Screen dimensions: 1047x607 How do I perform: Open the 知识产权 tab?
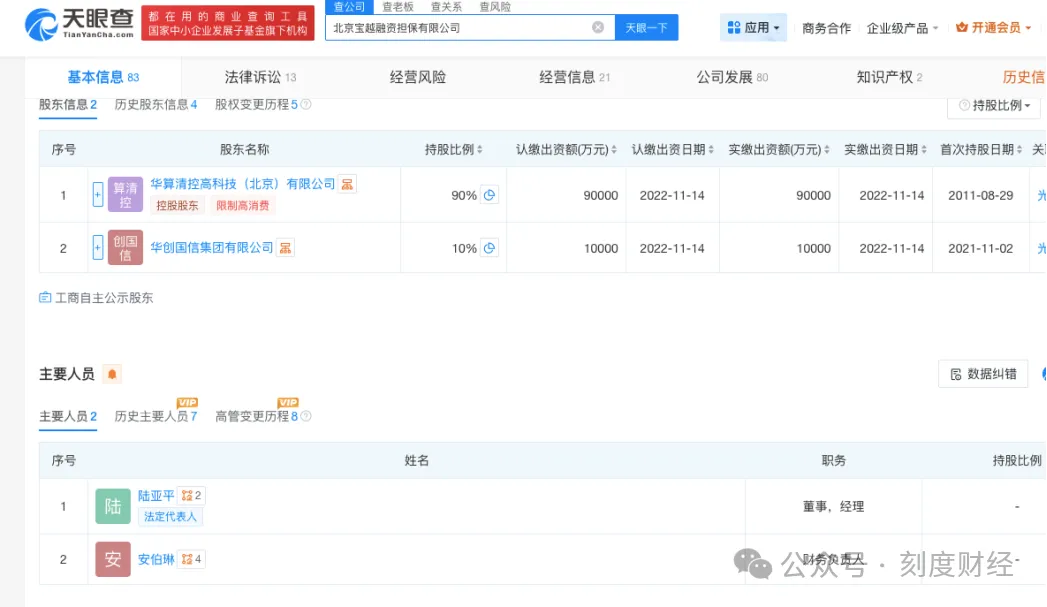(x=889, y=77)
